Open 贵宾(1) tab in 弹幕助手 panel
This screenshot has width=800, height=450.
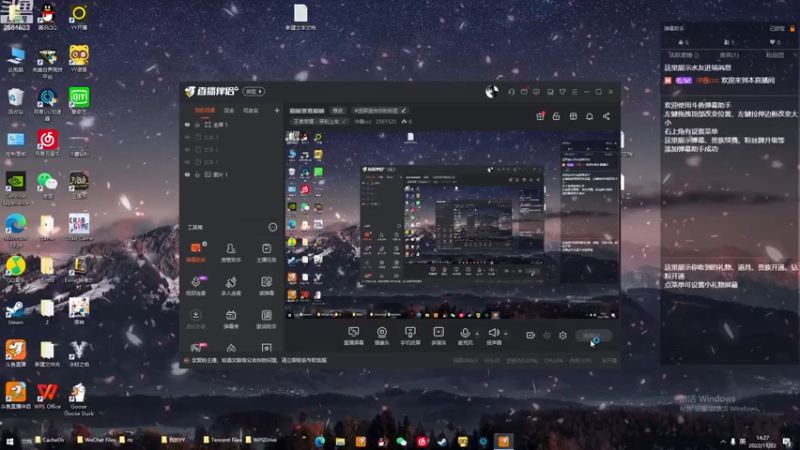point(729,55)
